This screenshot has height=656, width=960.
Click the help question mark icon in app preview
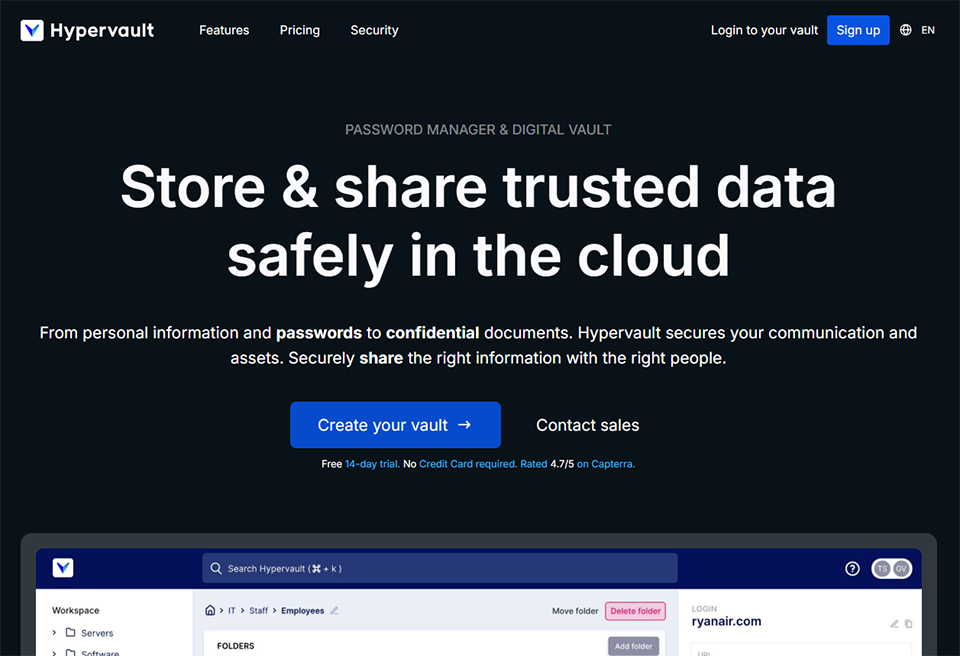tap(852, 568)
